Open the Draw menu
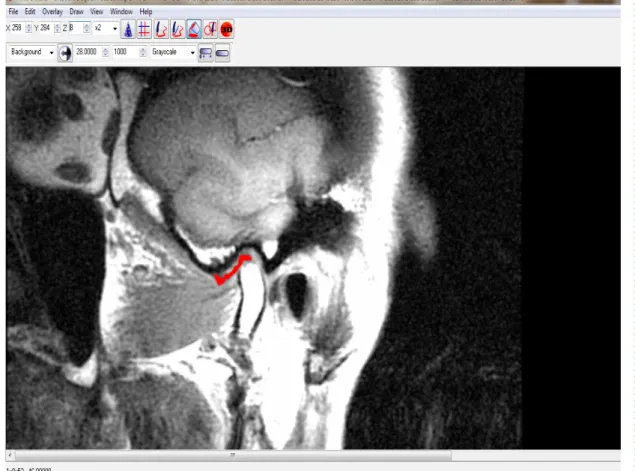The width and height of the screenshot is (635, 471). point(76,11)
